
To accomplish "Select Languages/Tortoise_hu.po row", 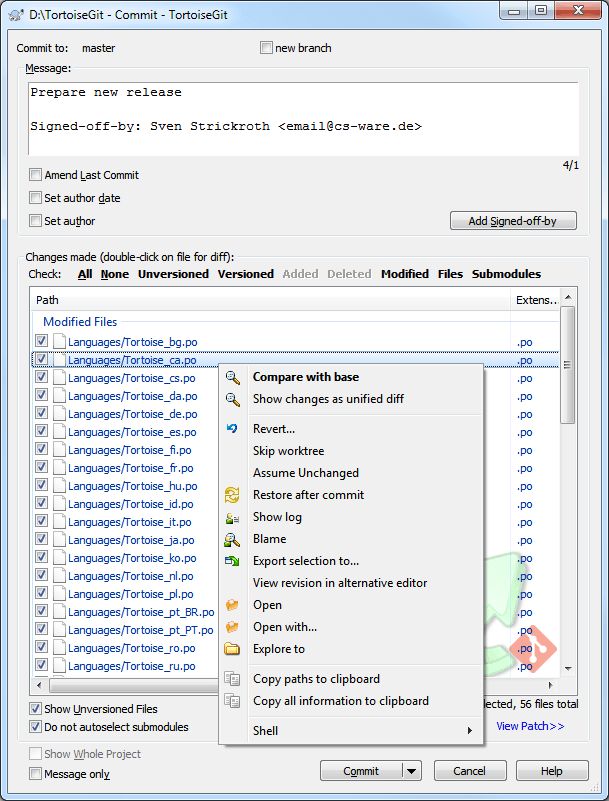I will point(295,486).
